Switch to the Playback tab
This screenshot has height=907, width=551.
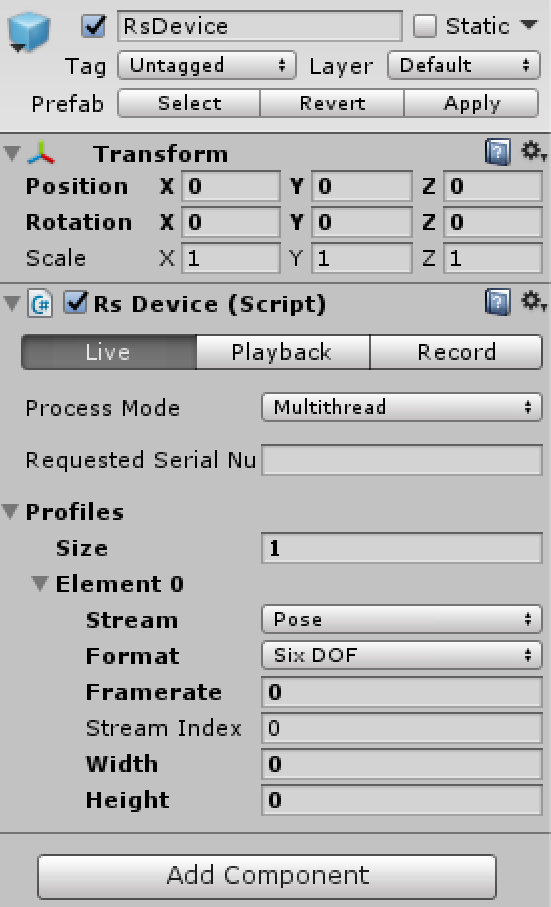(283, 352)
